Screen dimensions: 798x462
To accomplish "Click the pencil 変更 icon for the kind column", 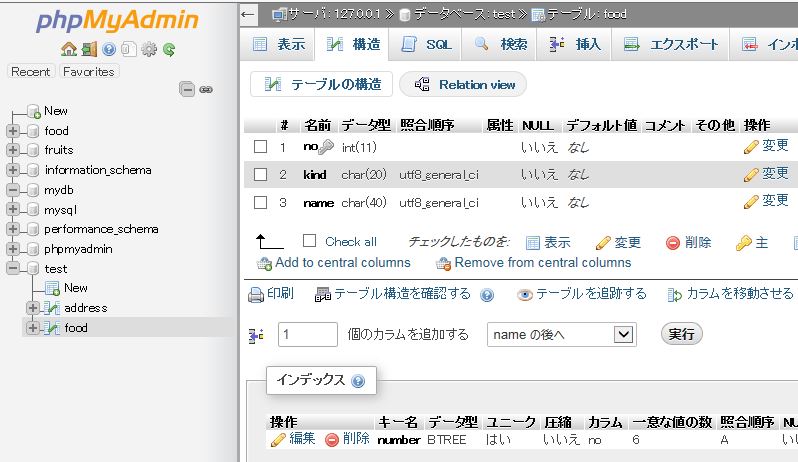I will pos(751,174).
